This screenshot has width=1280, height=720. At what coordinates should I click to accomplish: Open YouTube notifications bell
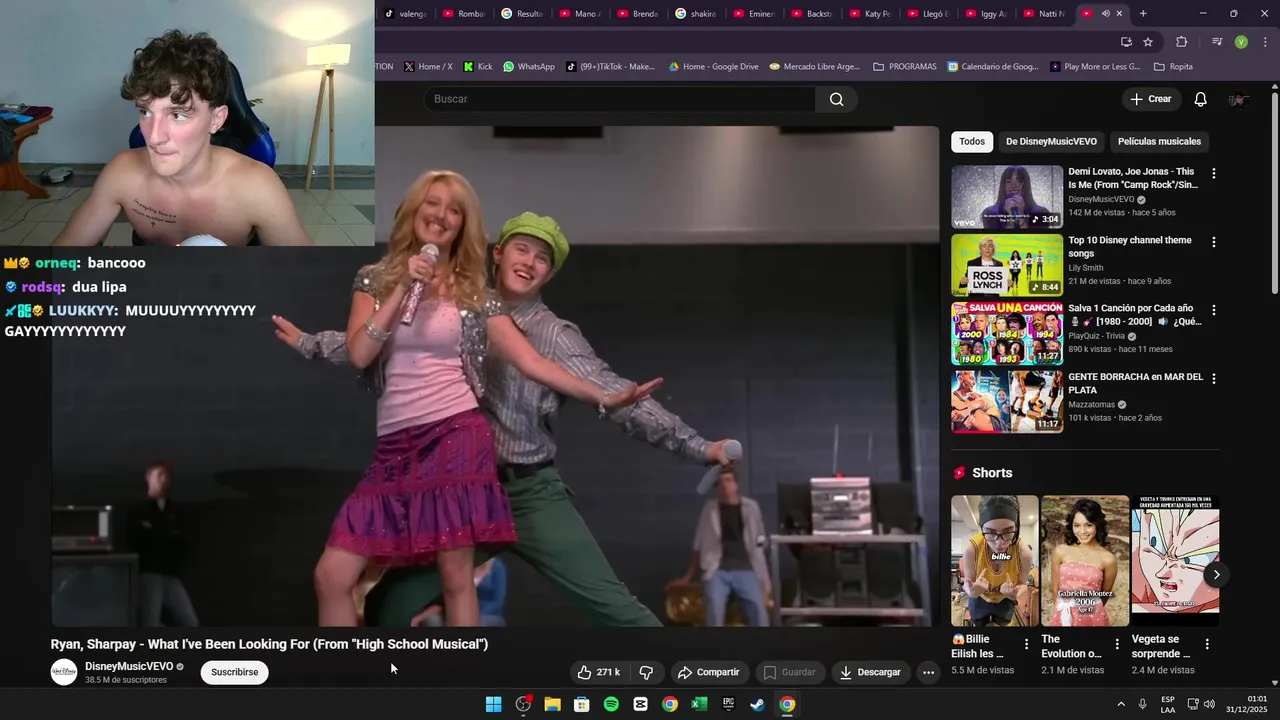point(1200,99)
